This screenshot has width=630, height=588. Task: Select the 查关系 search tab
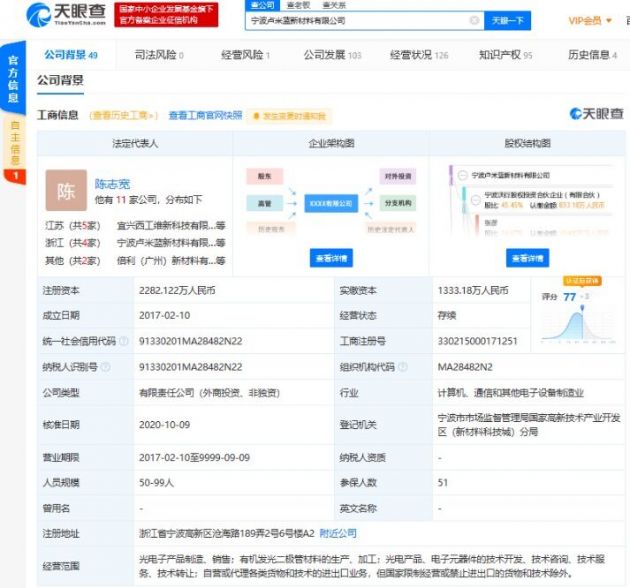point(334,5)
